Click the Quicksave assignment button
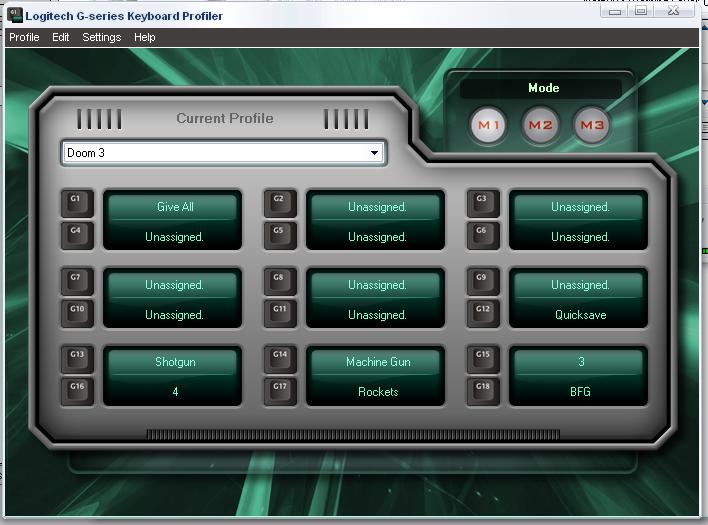This screenshot has height=525, width=708. coord(580,315)
